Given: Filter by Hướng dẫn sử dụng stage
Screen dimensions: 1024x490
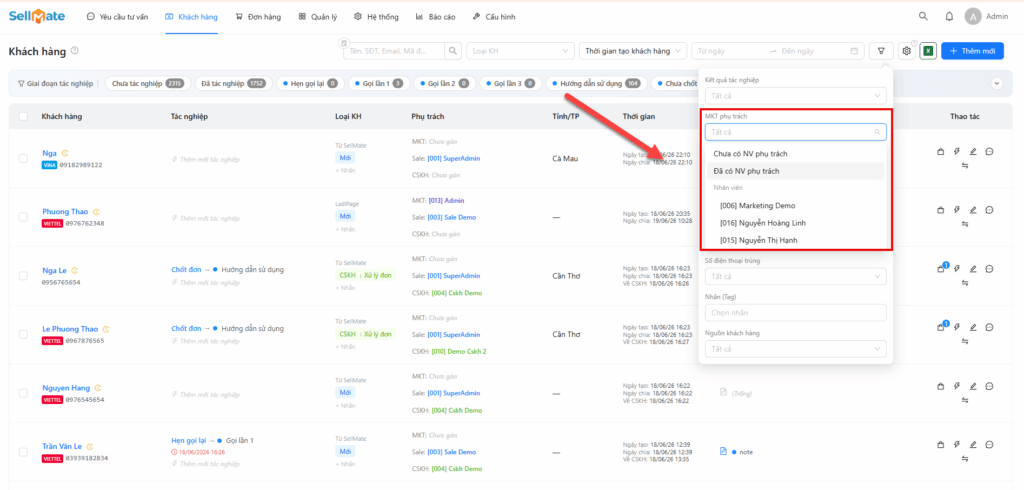Looking at the screenshot, I should click(596, 84).
